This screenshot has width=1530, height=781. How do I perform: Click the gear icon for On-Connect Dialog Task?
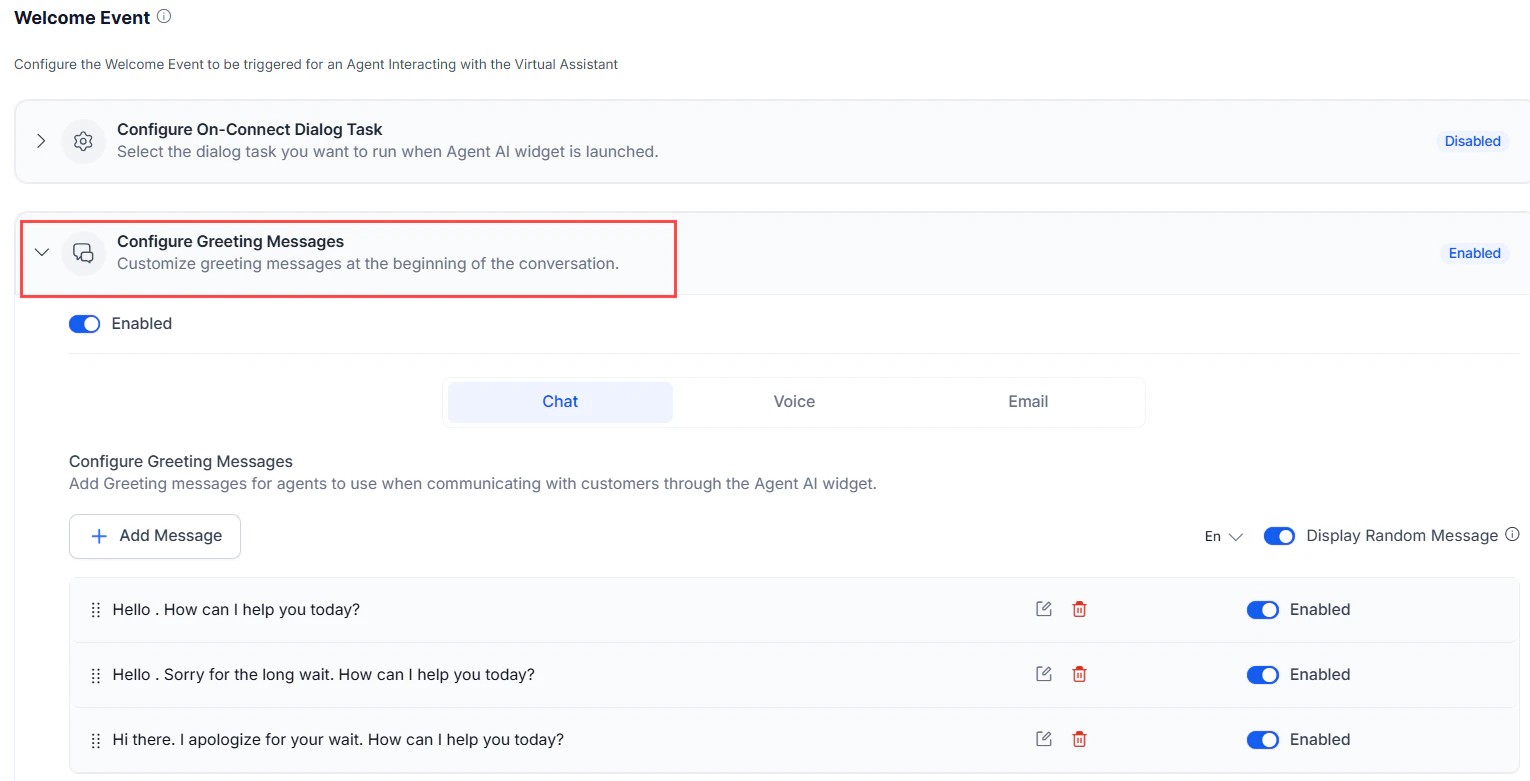click(83, 141)
